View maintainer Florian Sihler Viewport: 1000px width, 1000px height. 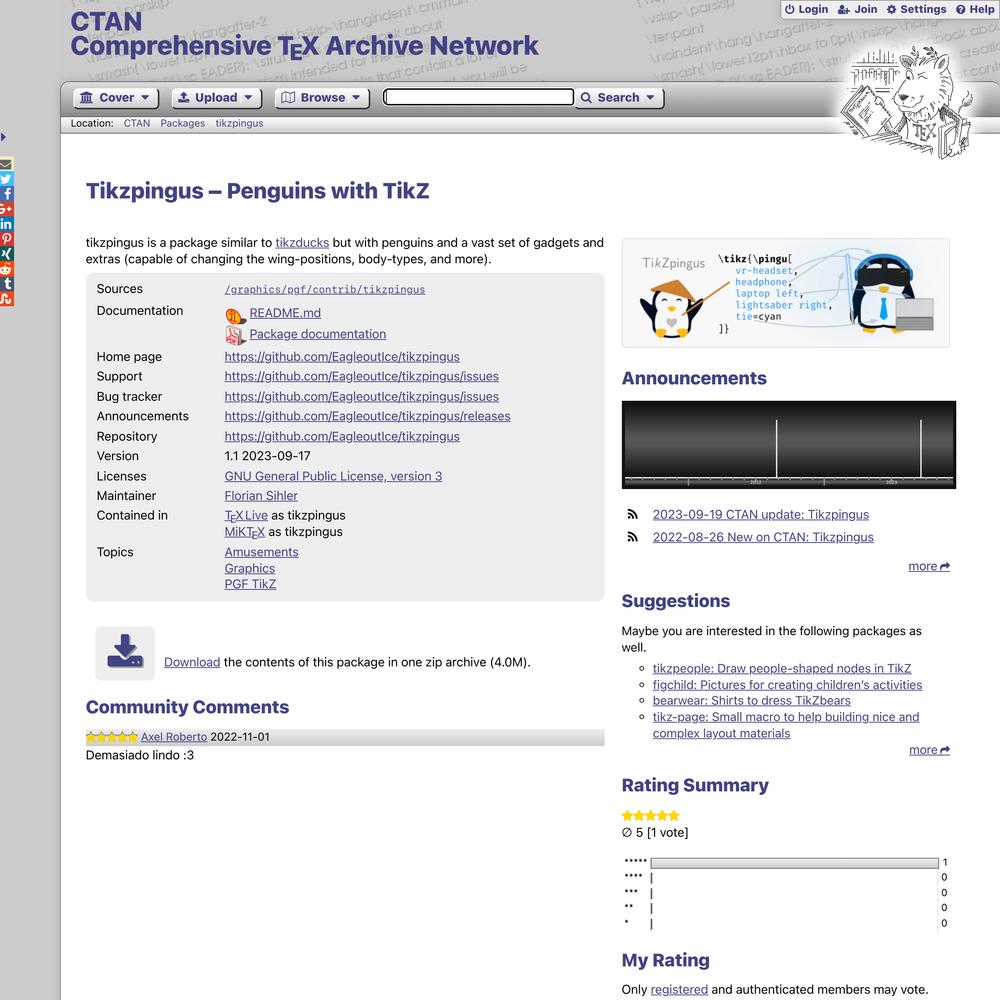pyautogui.click(x=261, y=496)
